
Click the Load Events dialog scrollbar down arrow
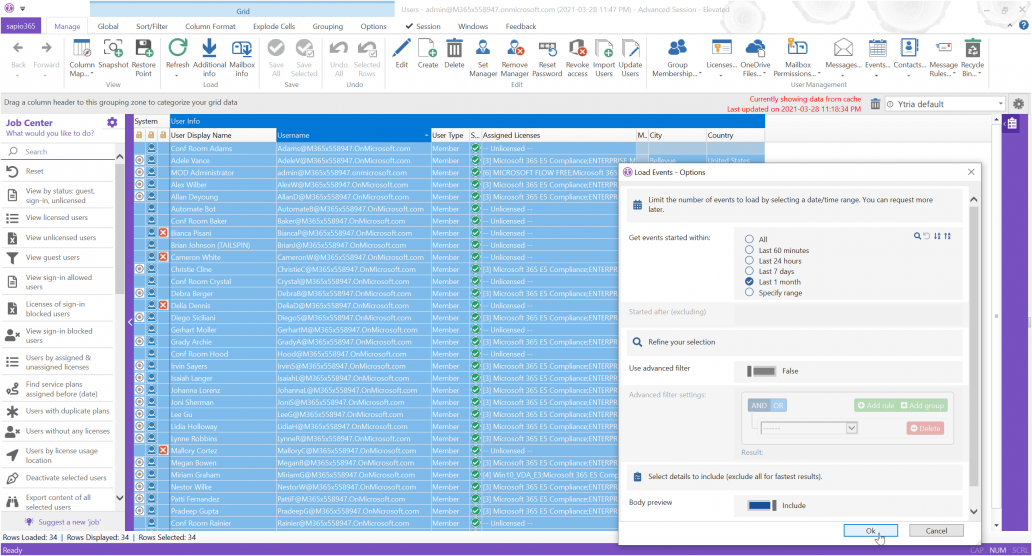tap(973, 512)
